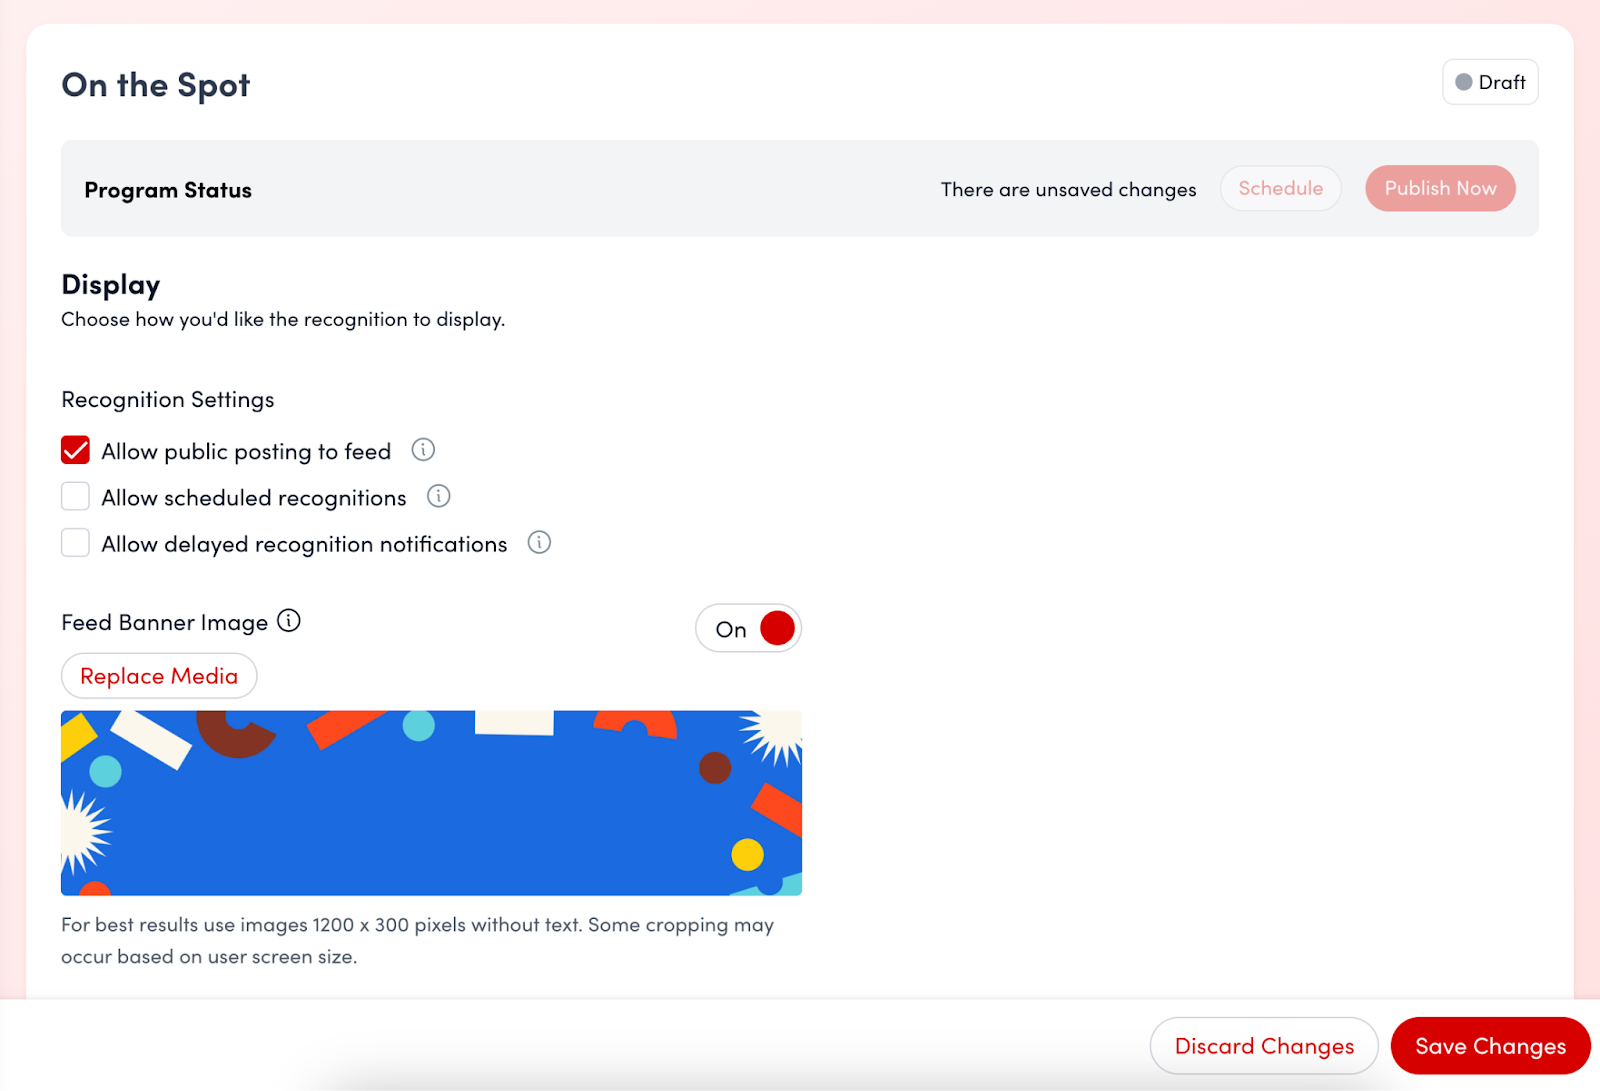
Task: Uncheck the Allow public posting to feed checkbox
Action: pos(76,451)
